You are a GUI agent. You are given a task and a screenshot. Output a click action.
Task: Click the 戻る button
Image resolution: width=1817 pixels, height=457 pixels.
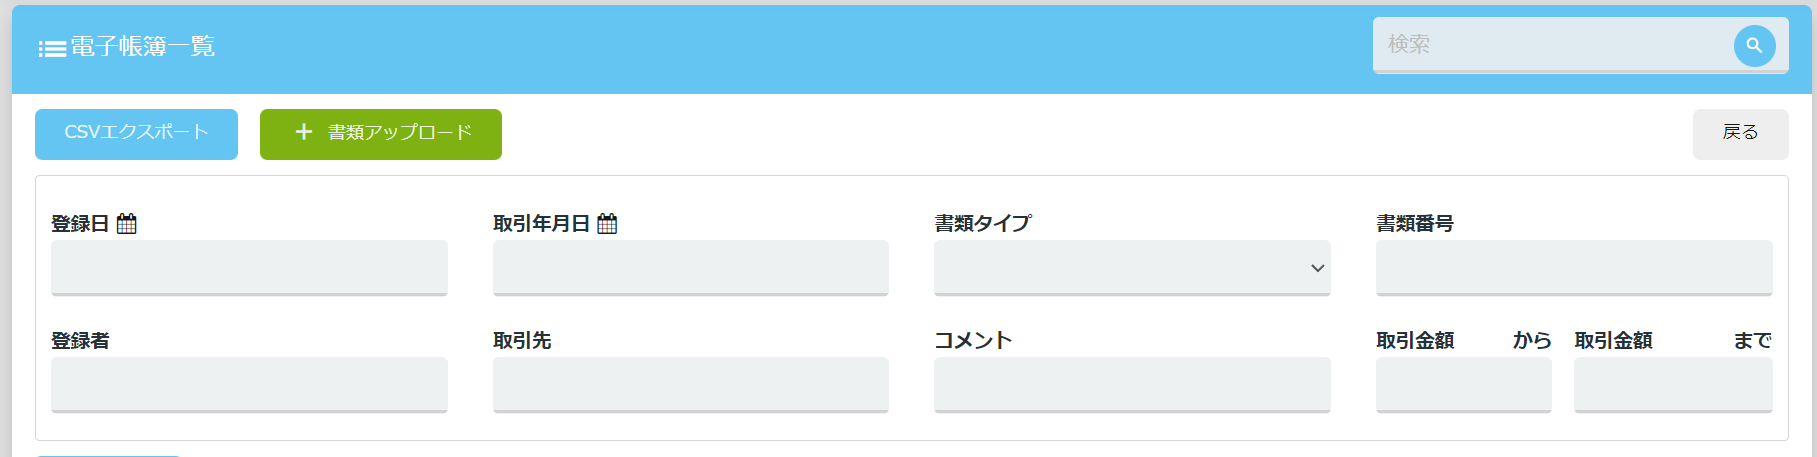coord(1740,134)
